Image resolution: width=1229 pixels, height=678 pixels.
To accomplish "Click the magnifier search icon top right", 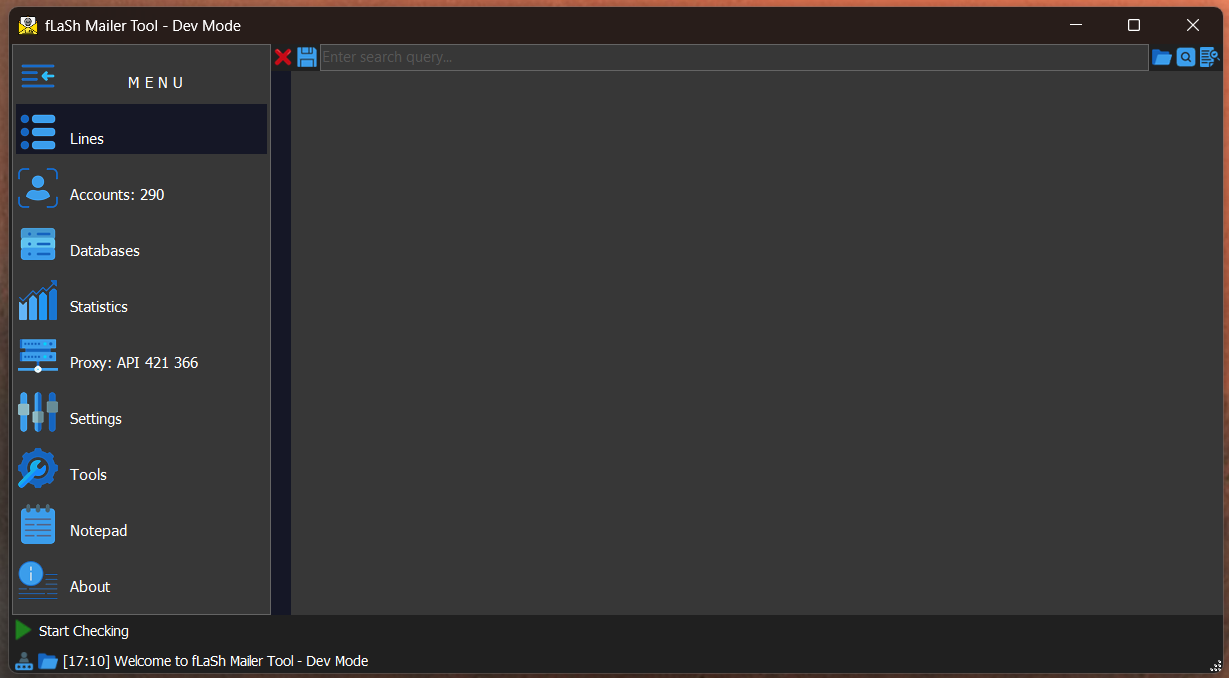I will 1186,57.
